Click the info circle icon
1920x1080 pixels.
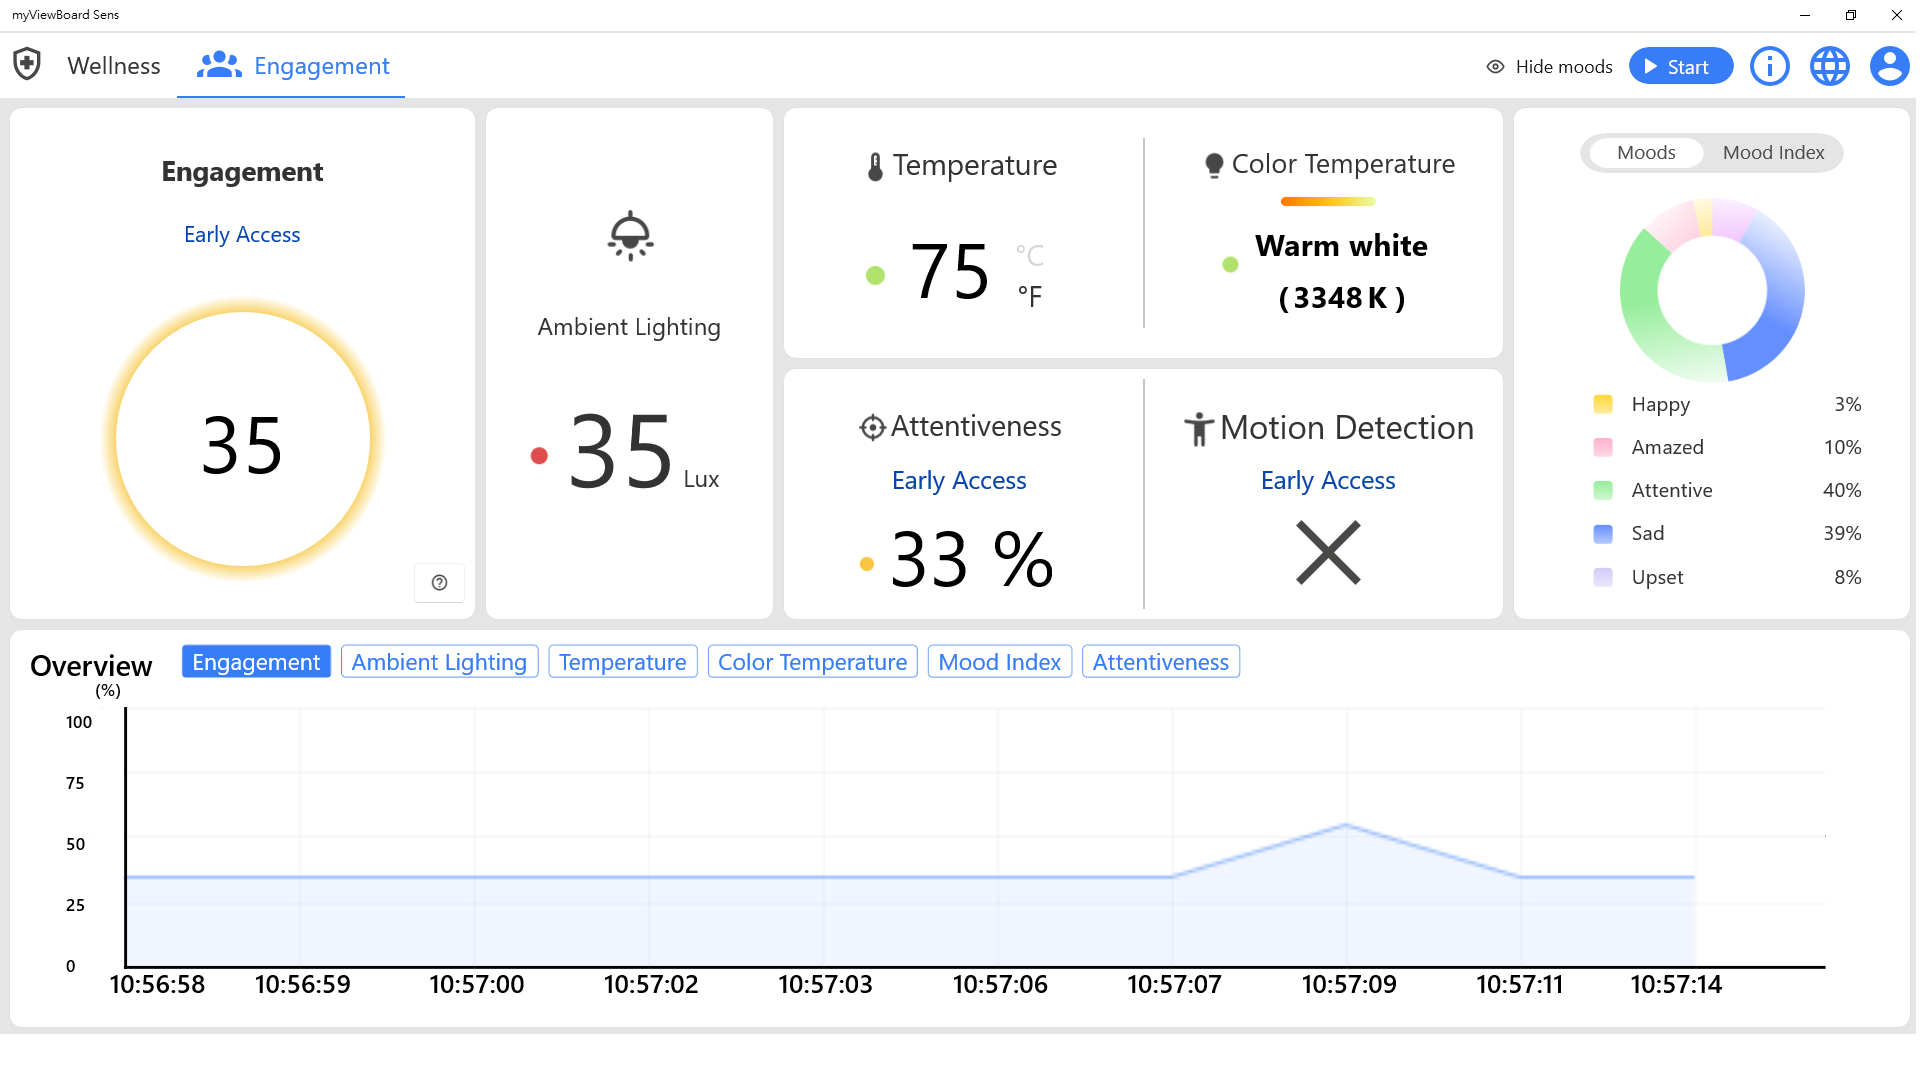coord(1769,66)
